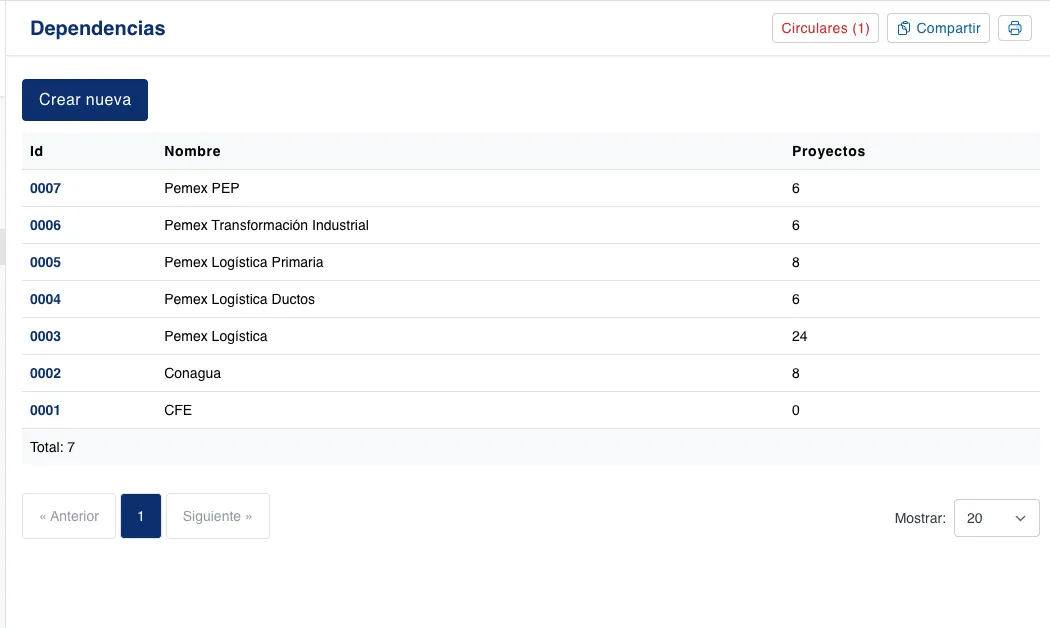Open the Mostrar page-size dropdown
The height and width of the screenshot is (628, 1050).
(996, 518)
